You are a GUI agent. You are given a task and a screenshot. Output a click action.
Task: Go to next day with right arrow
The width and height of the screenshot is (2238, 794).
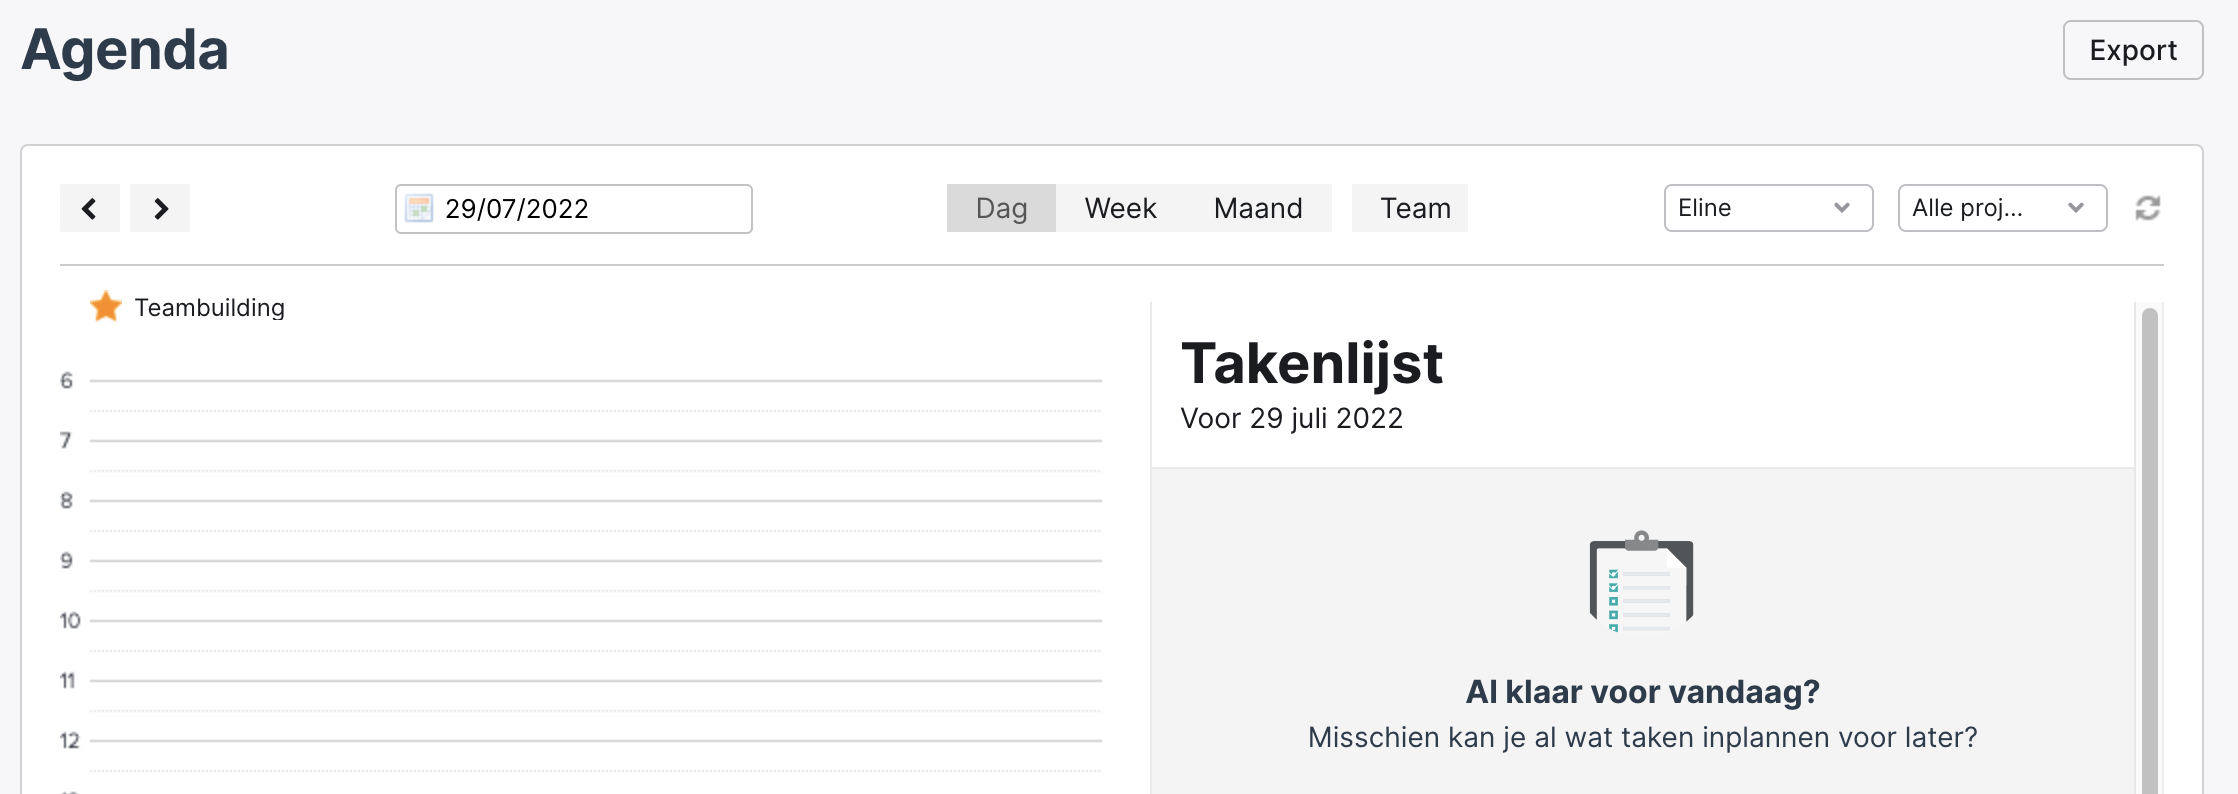point(160,208)
